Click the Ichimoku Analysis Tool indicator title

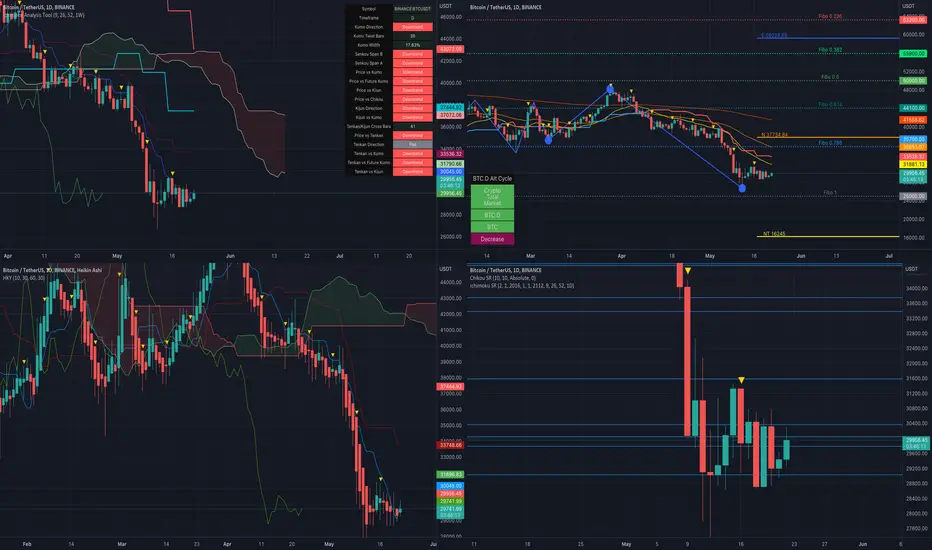45,15
